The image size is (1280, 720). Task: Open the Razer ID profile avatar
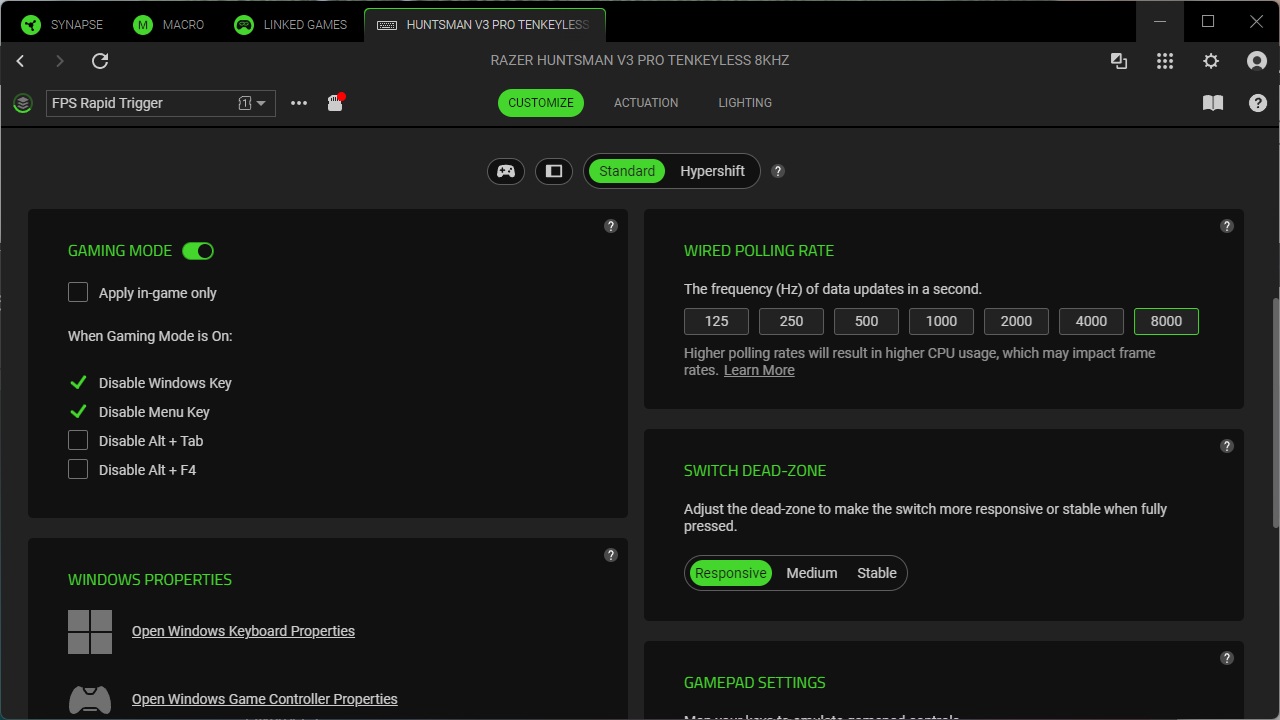(1256, 61)
